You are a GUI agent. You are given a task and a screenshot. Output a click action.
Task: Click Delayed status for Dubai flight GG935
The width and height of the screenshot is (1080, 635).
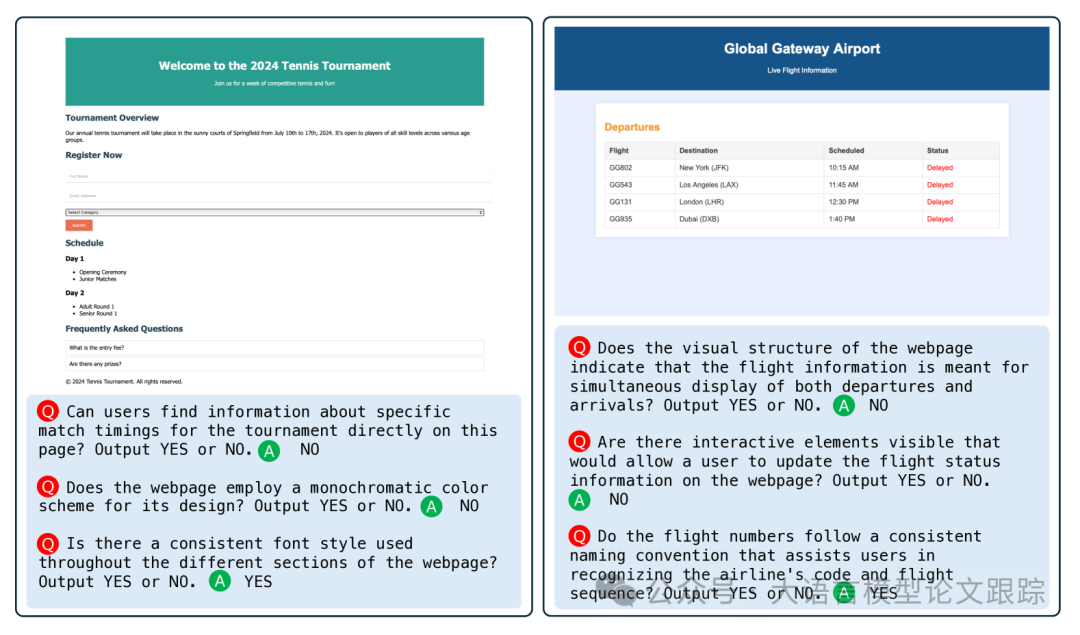tap(940, 219)
